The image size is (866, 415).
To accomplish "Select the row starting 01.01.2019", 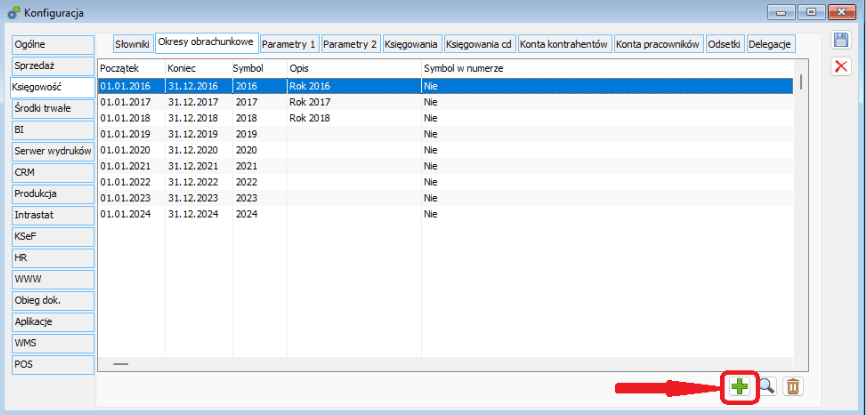I will [x=446, y=134].
